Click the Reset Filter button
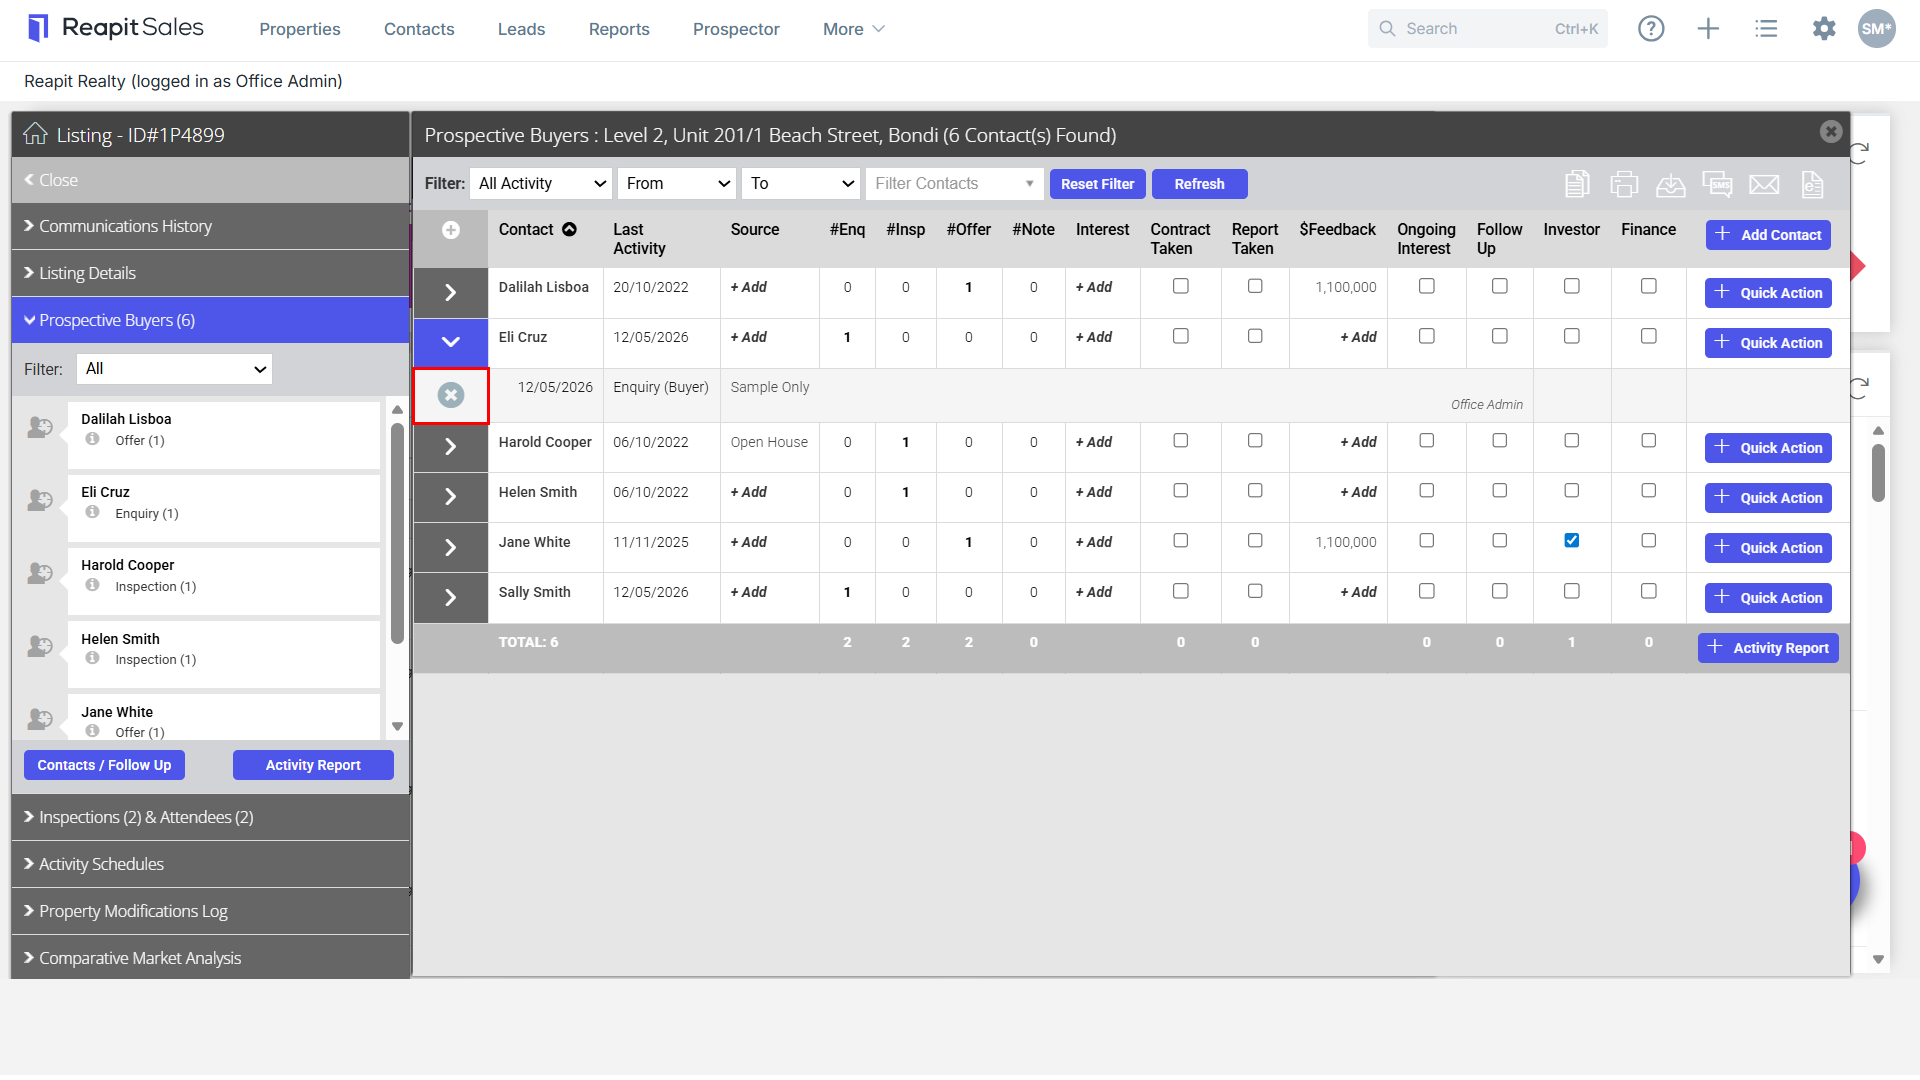Screen dimensions: 1920x1080 coord(1097,184)
